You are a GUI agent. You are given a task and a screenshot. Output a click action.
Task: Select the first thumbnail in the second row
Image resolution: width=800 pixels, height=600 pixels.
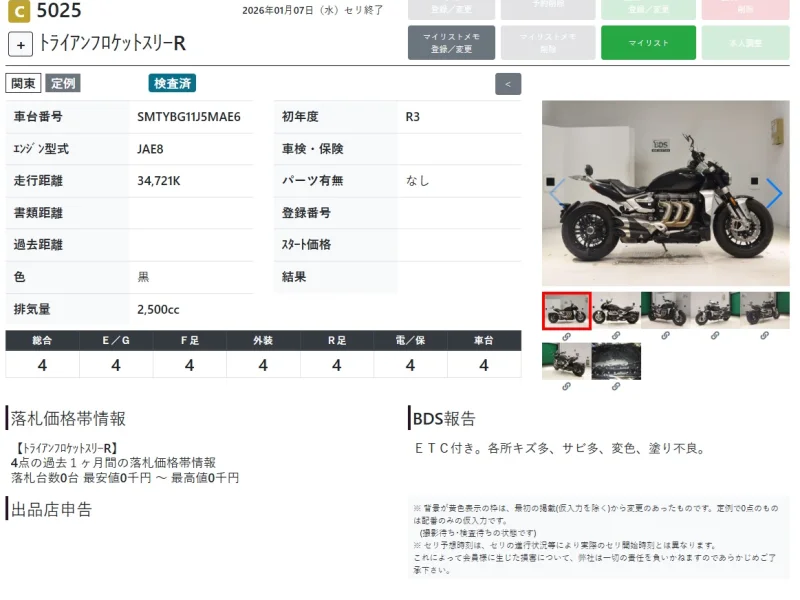click(x=566, y=361)
